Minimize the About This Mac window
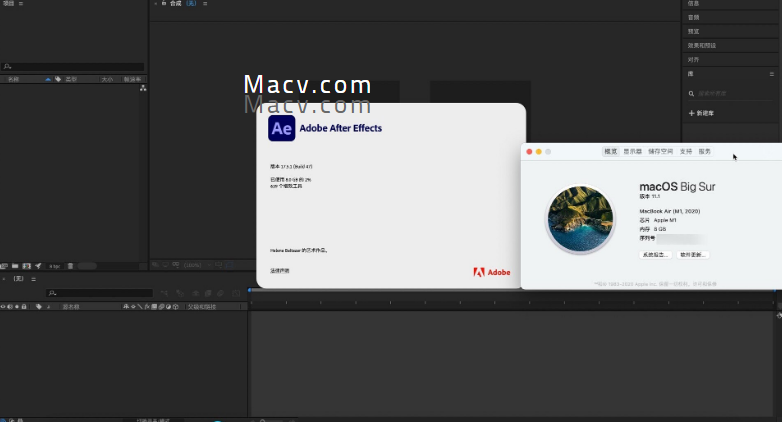The height and width of the screenshot is (422, 782). click(539, 152)
